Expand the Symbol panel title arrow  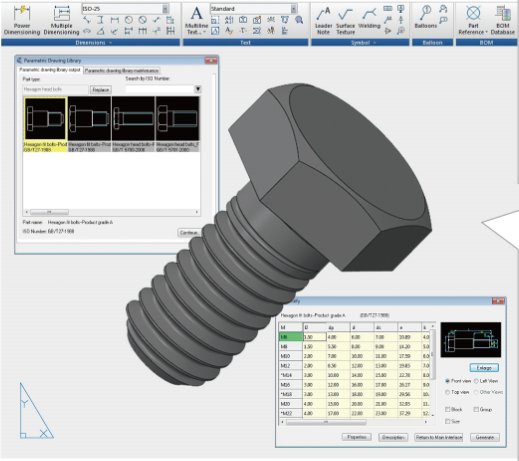[x=374, y=43]
